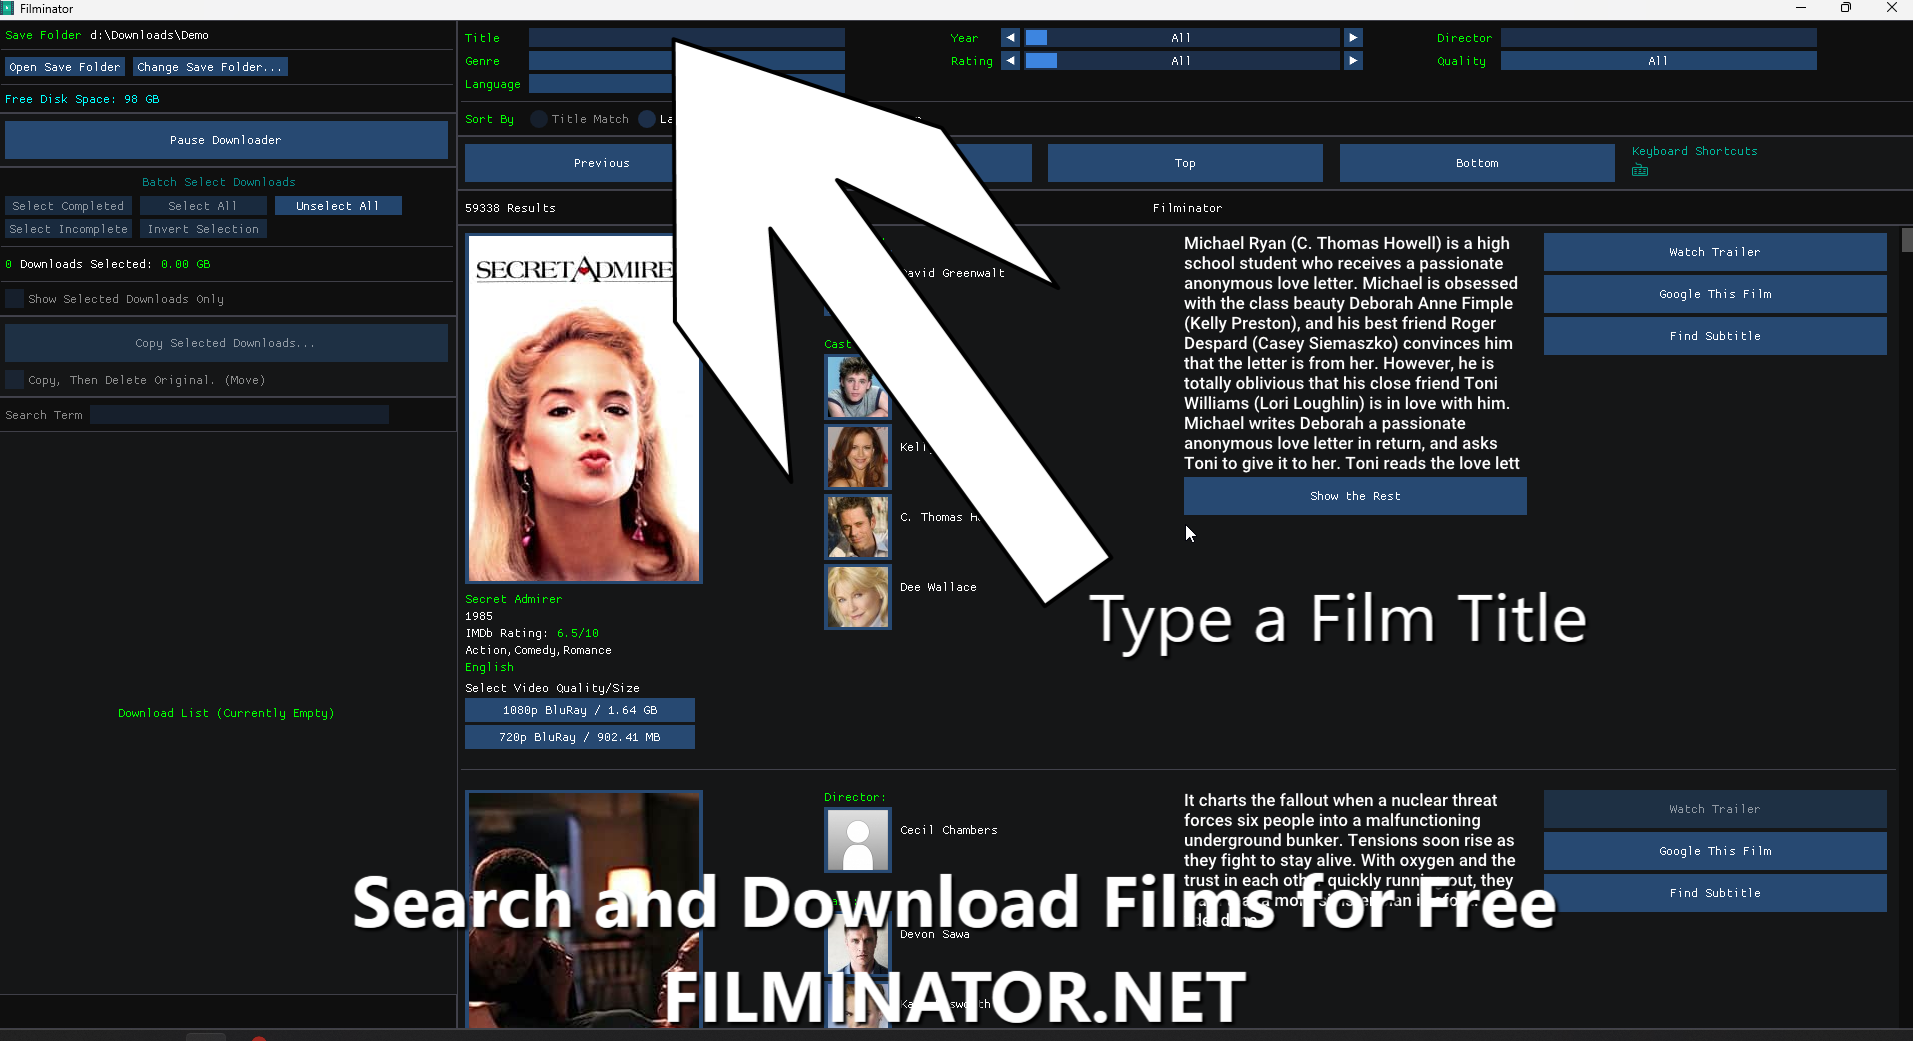Screen dimensions: 1913x1041
Task: Decrease Year with the left arrow
Action: tap(1010, 37)
